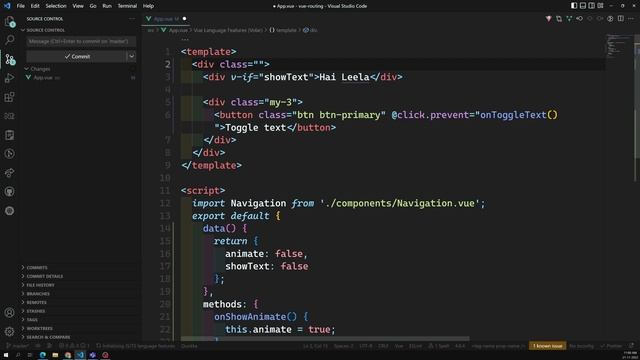
Task: Open the Search view in the activity bar
Action: (x=10, y=40)
